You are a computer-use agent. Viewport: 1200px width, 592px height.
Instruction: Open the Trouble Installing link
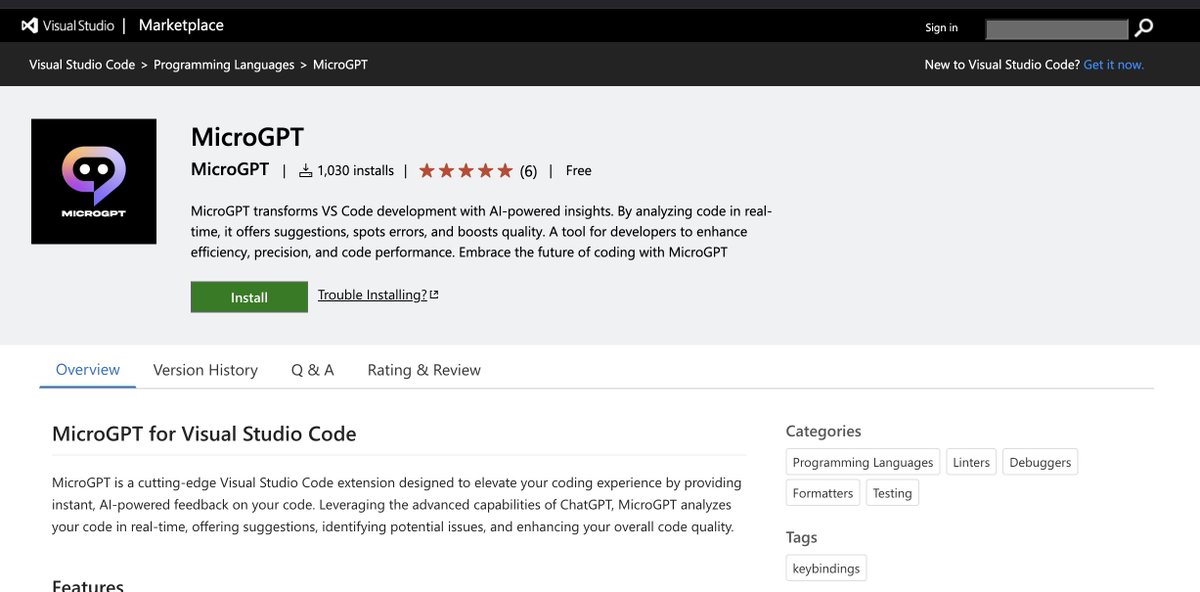(378, 295)
